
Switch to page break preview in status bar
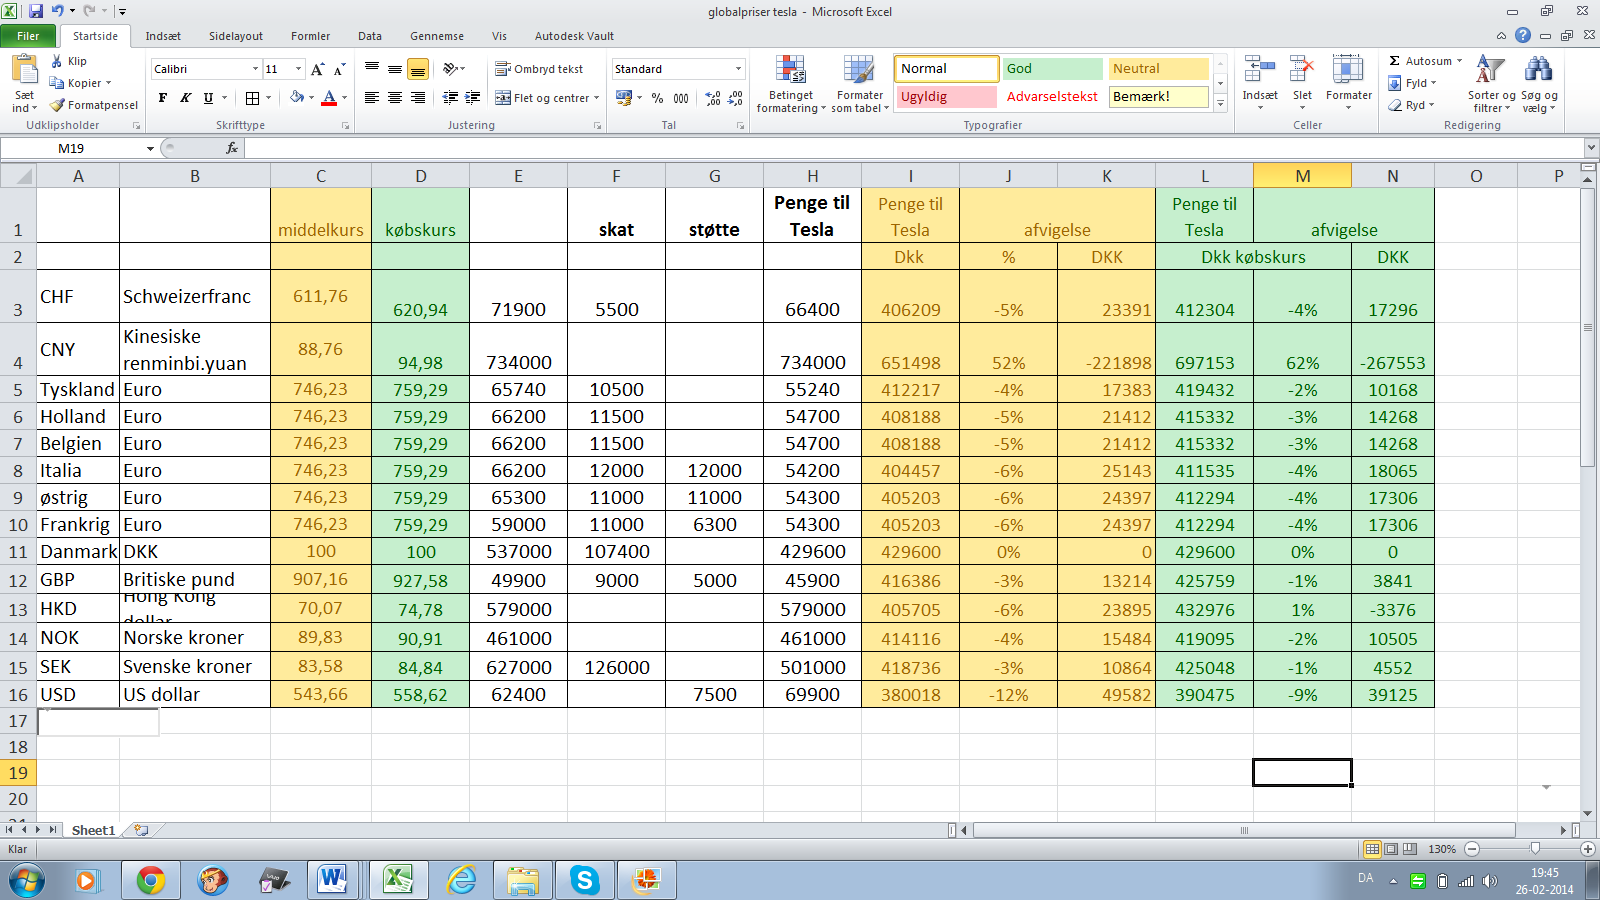pos(1410,849)
